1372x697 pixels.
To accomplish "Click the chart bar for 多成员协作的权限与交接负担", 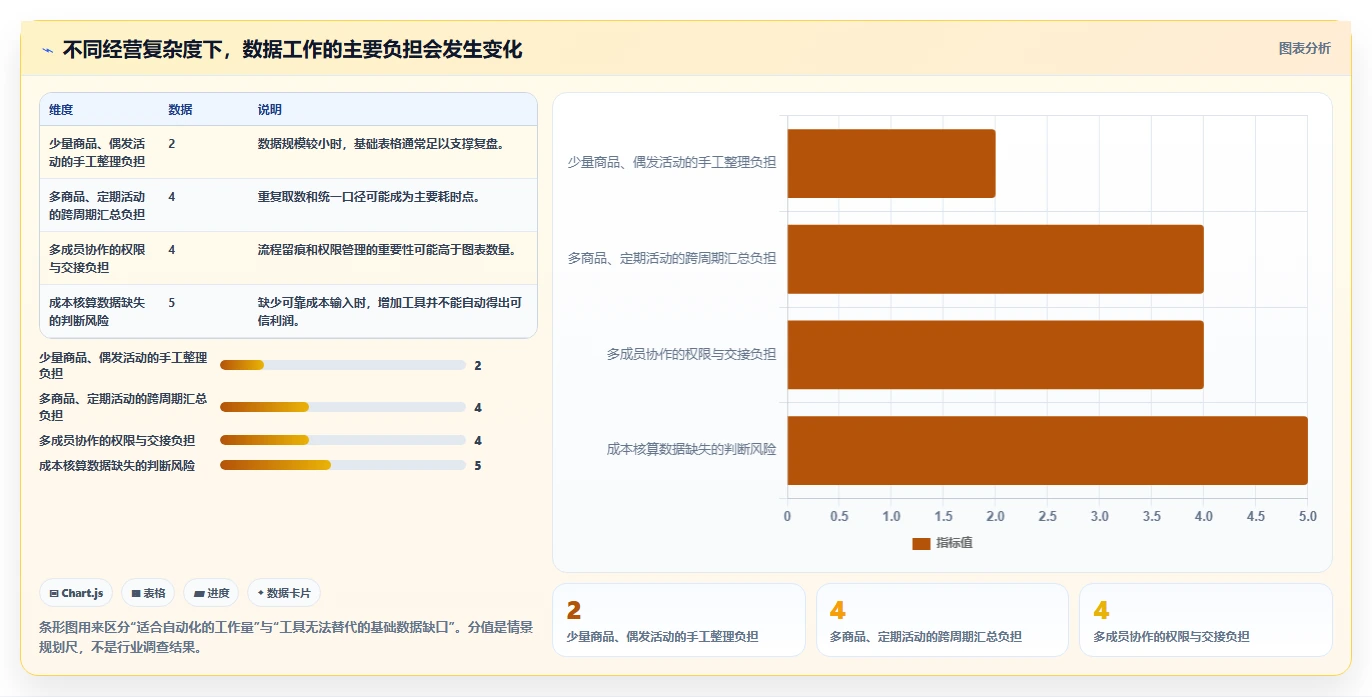I will pos(995,355).
